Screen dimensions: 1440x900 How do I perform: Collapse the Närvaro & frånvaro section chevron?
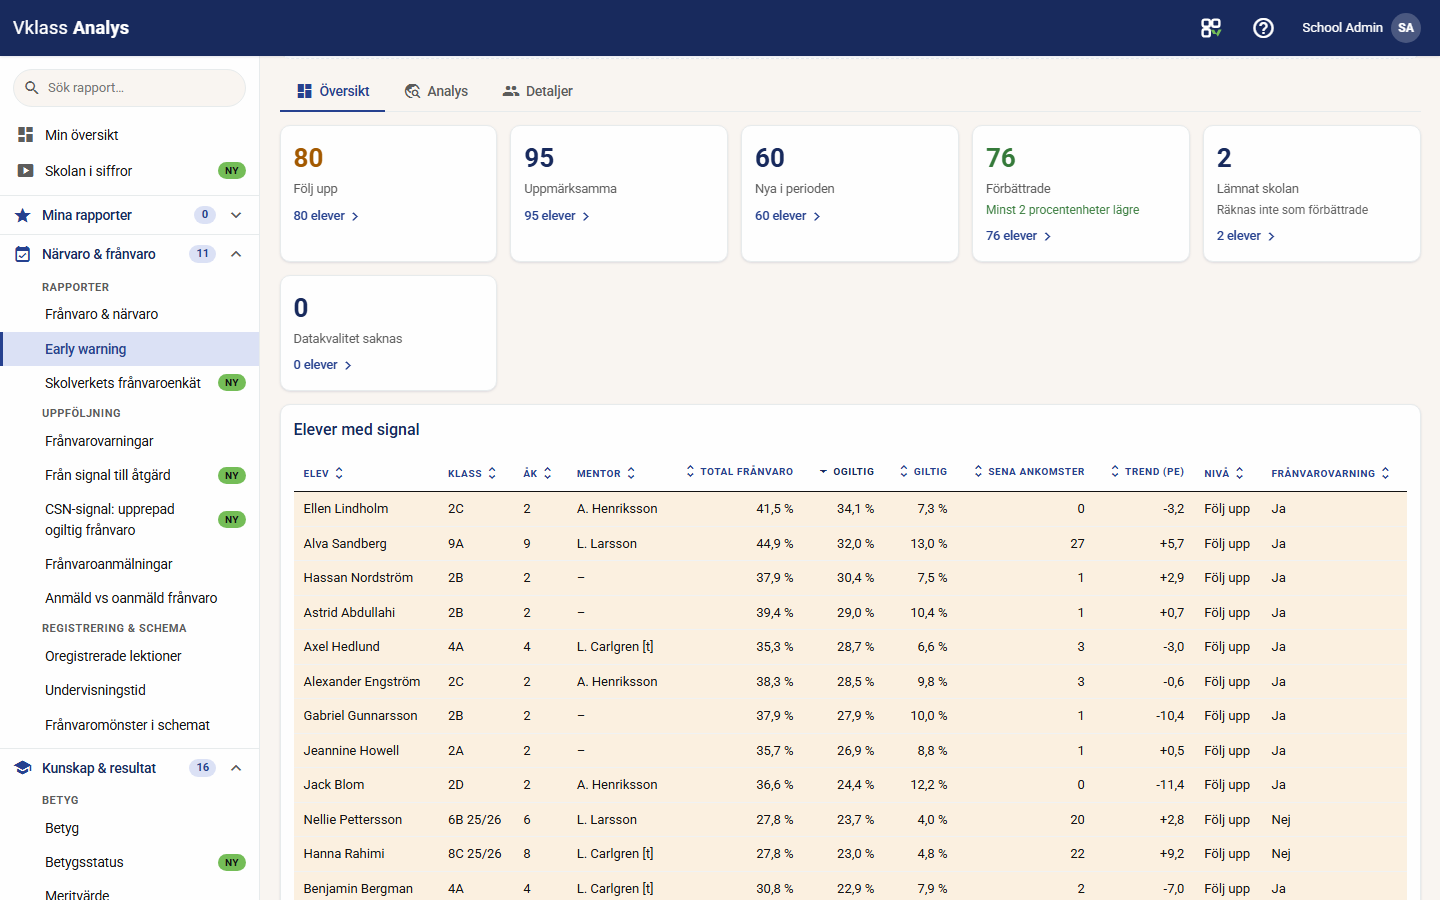point(236,254)
